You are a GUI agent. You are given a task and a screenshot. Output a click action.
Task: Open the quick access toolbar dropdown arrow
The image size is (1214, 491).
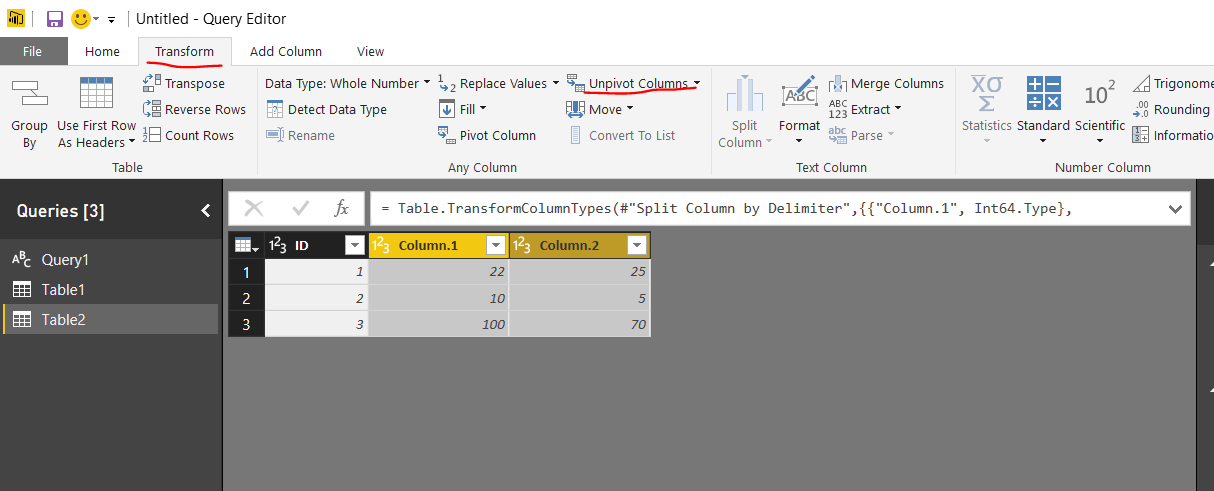111,20
